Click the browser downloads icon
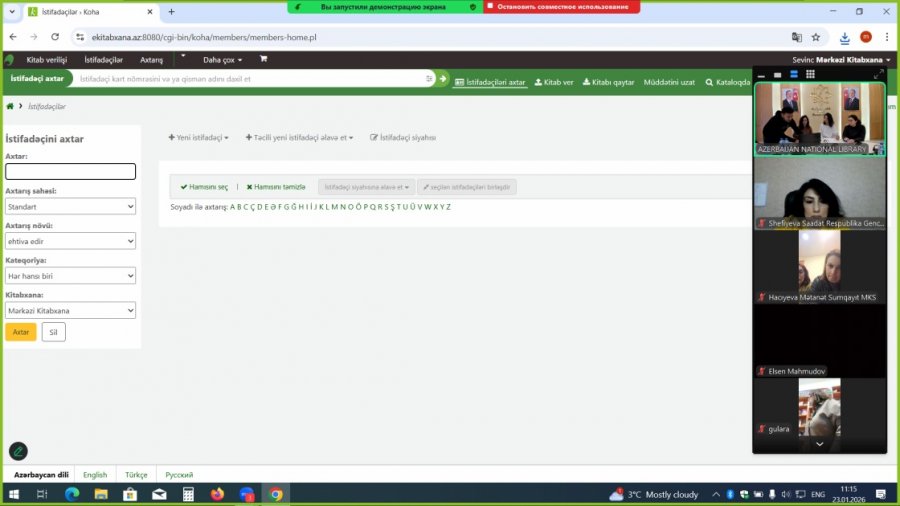Viewport: 900px width, 506px height. coord(845,37)
